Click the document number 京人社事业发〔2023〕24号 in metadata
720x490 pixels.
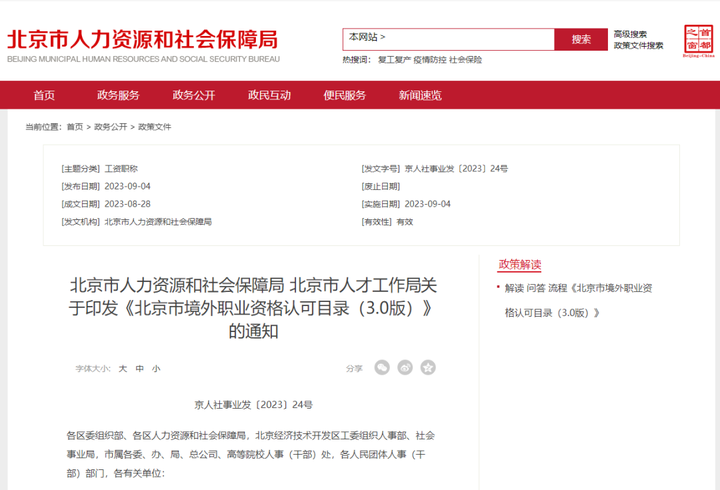456,169
